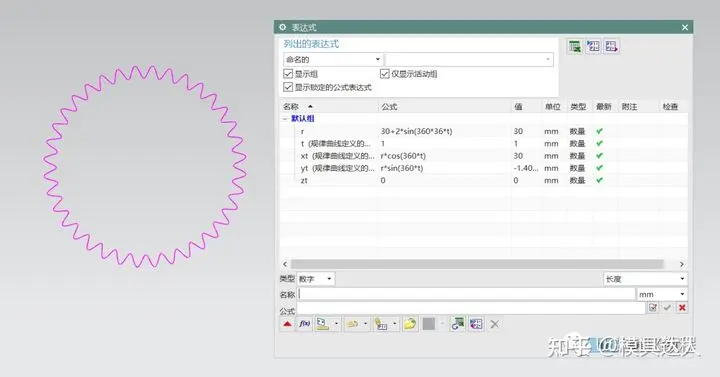Viewport: 720px width, 377px height.
Task: Close the 表达式 dialog
Action: (685, 28)
